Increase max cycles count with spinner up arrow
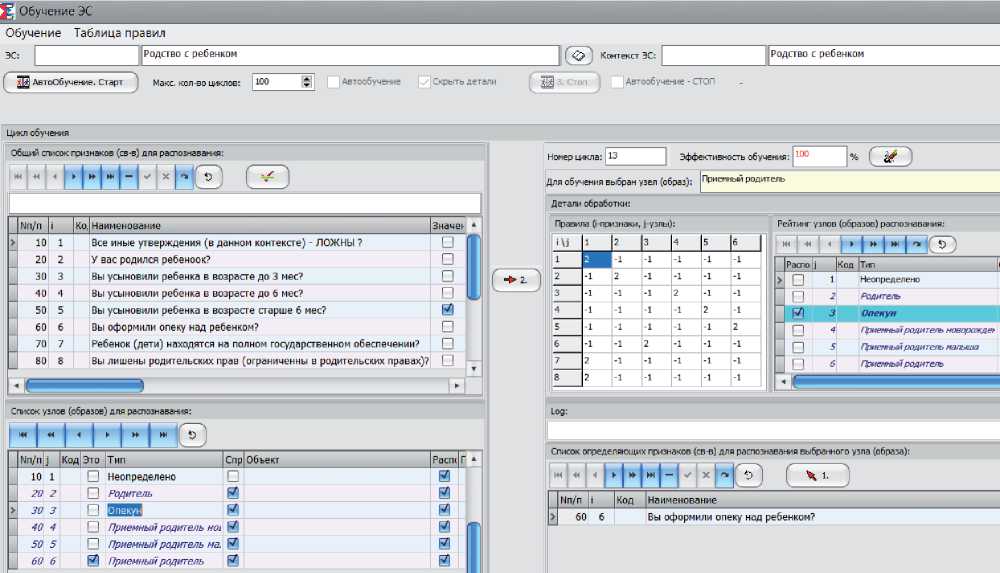 [x=307, y=78]
